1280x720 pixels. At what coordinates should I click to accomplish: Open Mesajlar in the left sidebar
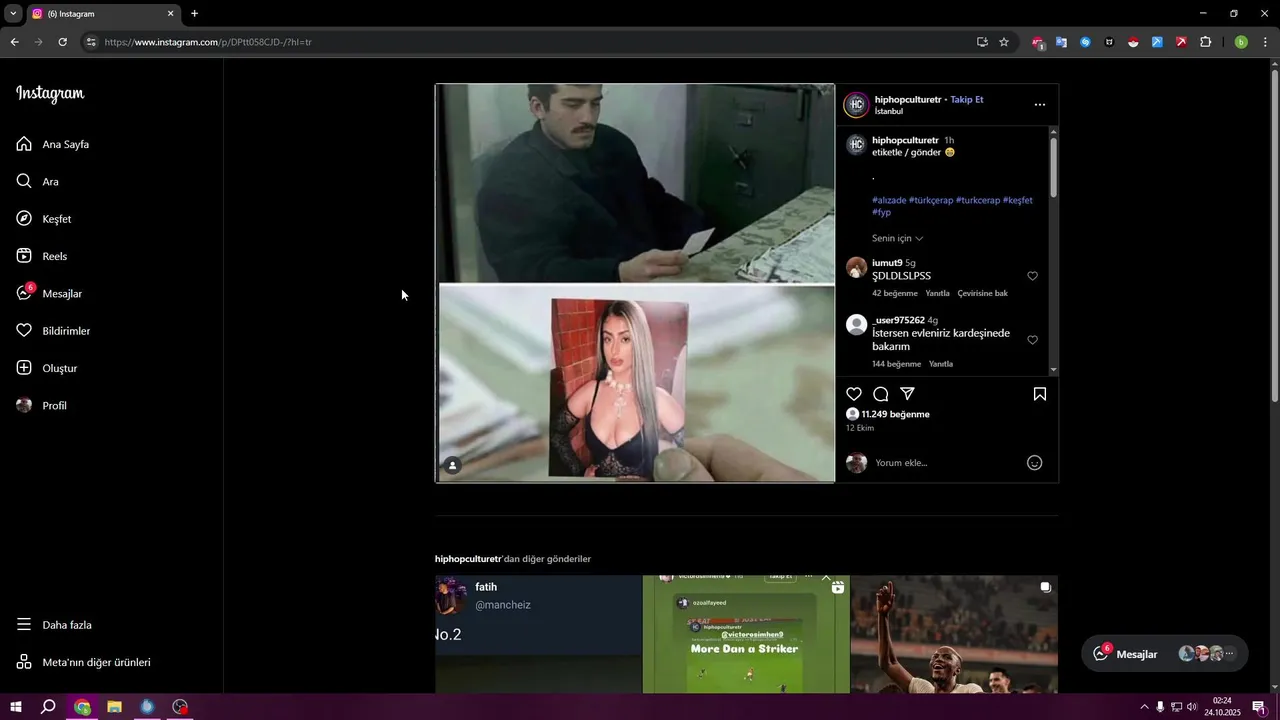[49, 293]
